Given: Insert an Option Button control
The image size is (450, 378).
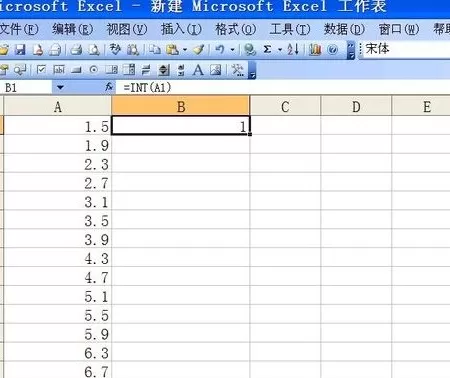Looking at the screenshot, I should tap(94, 70).
